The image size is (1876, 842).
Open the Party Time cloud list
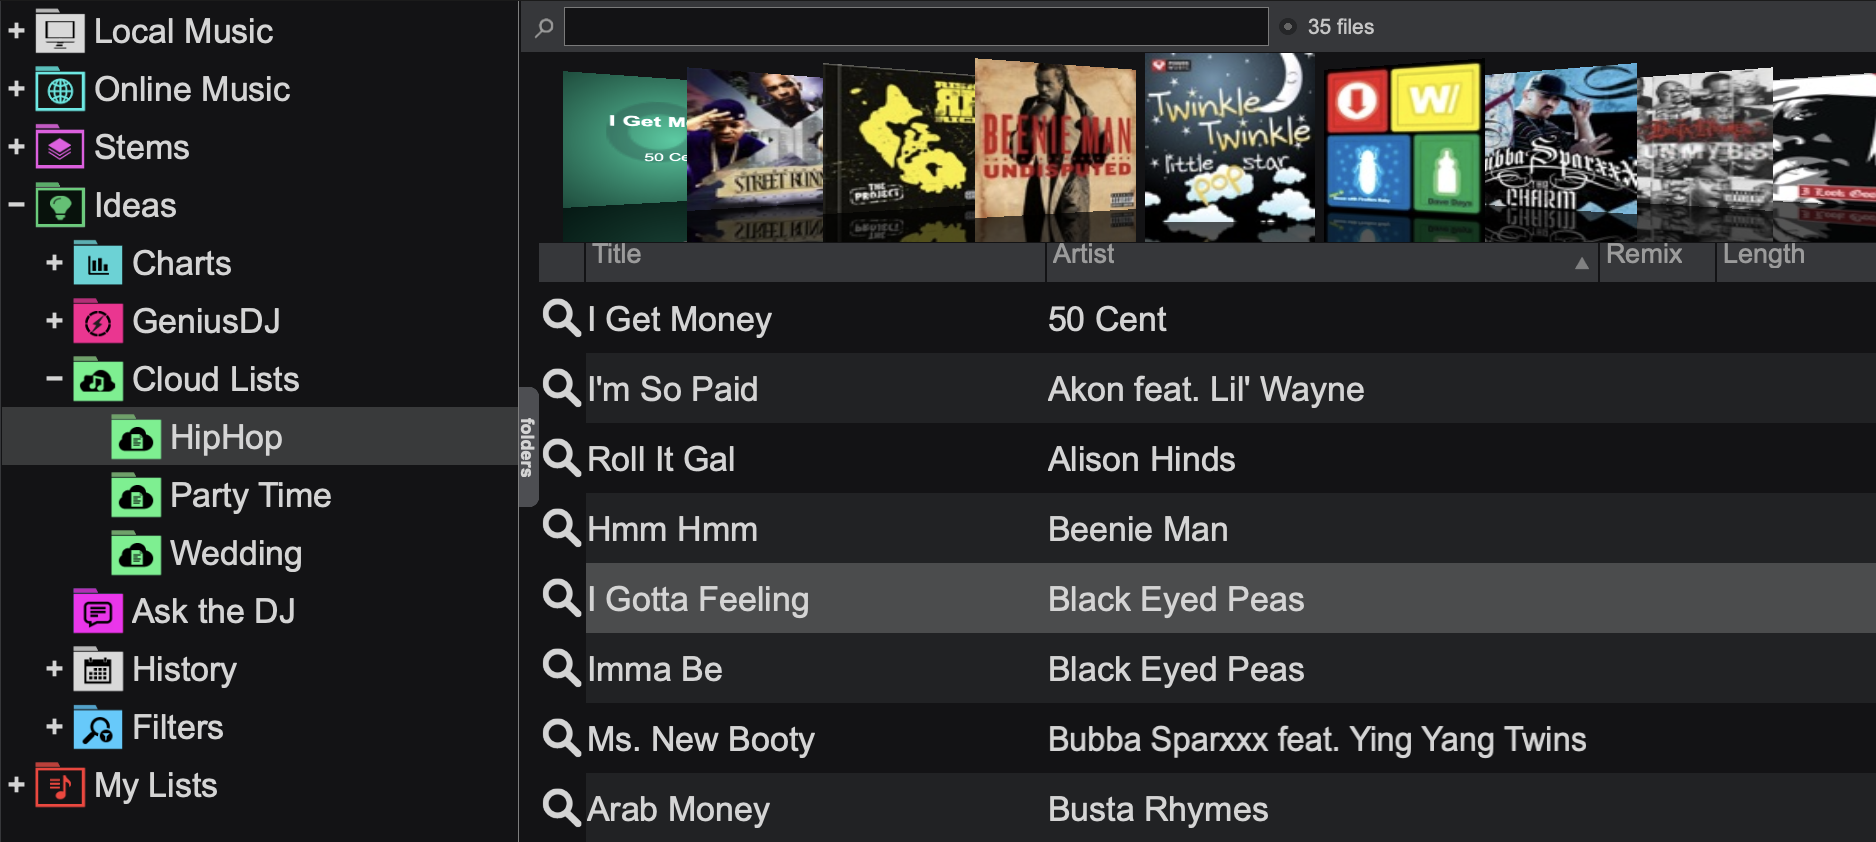250,496
